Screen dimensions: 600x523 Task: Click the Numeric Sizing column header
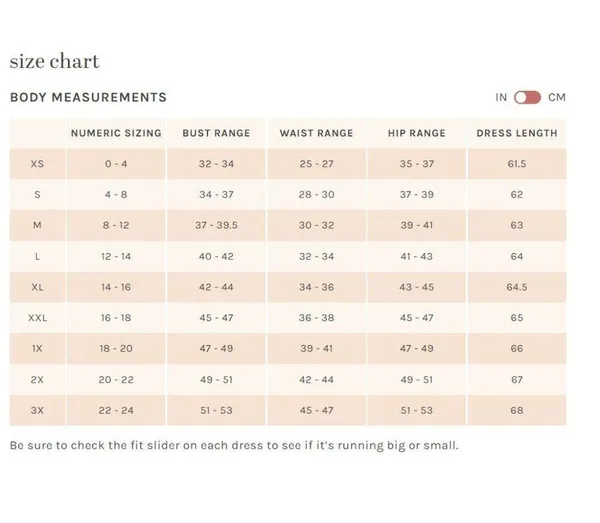pyautogui.click(x=116, y=133)
